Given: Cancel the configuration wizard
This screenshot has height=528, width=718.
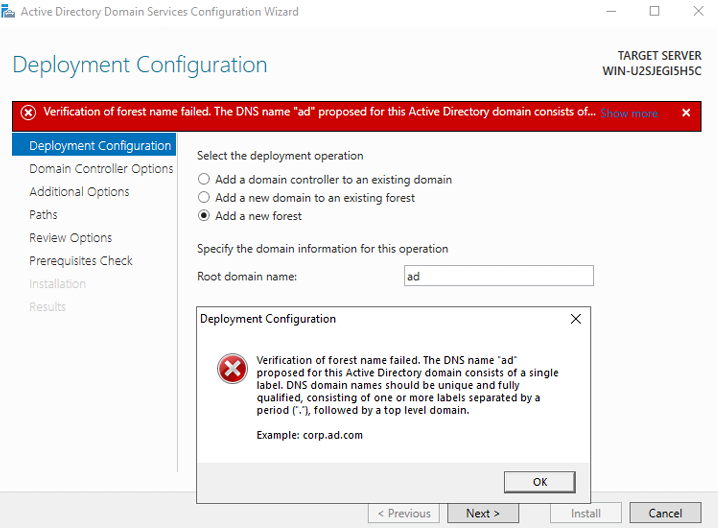Looking at the screenshot, I should tap(665, 513).
